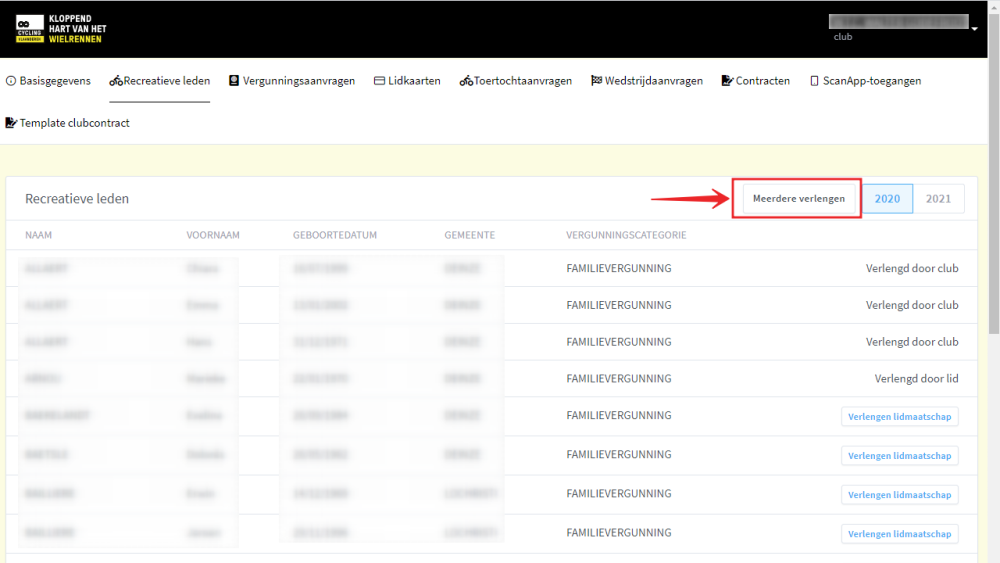Click the 'Verlengd door lid' status text
The image size is (1000, 563).
click(x=916, y=379)
